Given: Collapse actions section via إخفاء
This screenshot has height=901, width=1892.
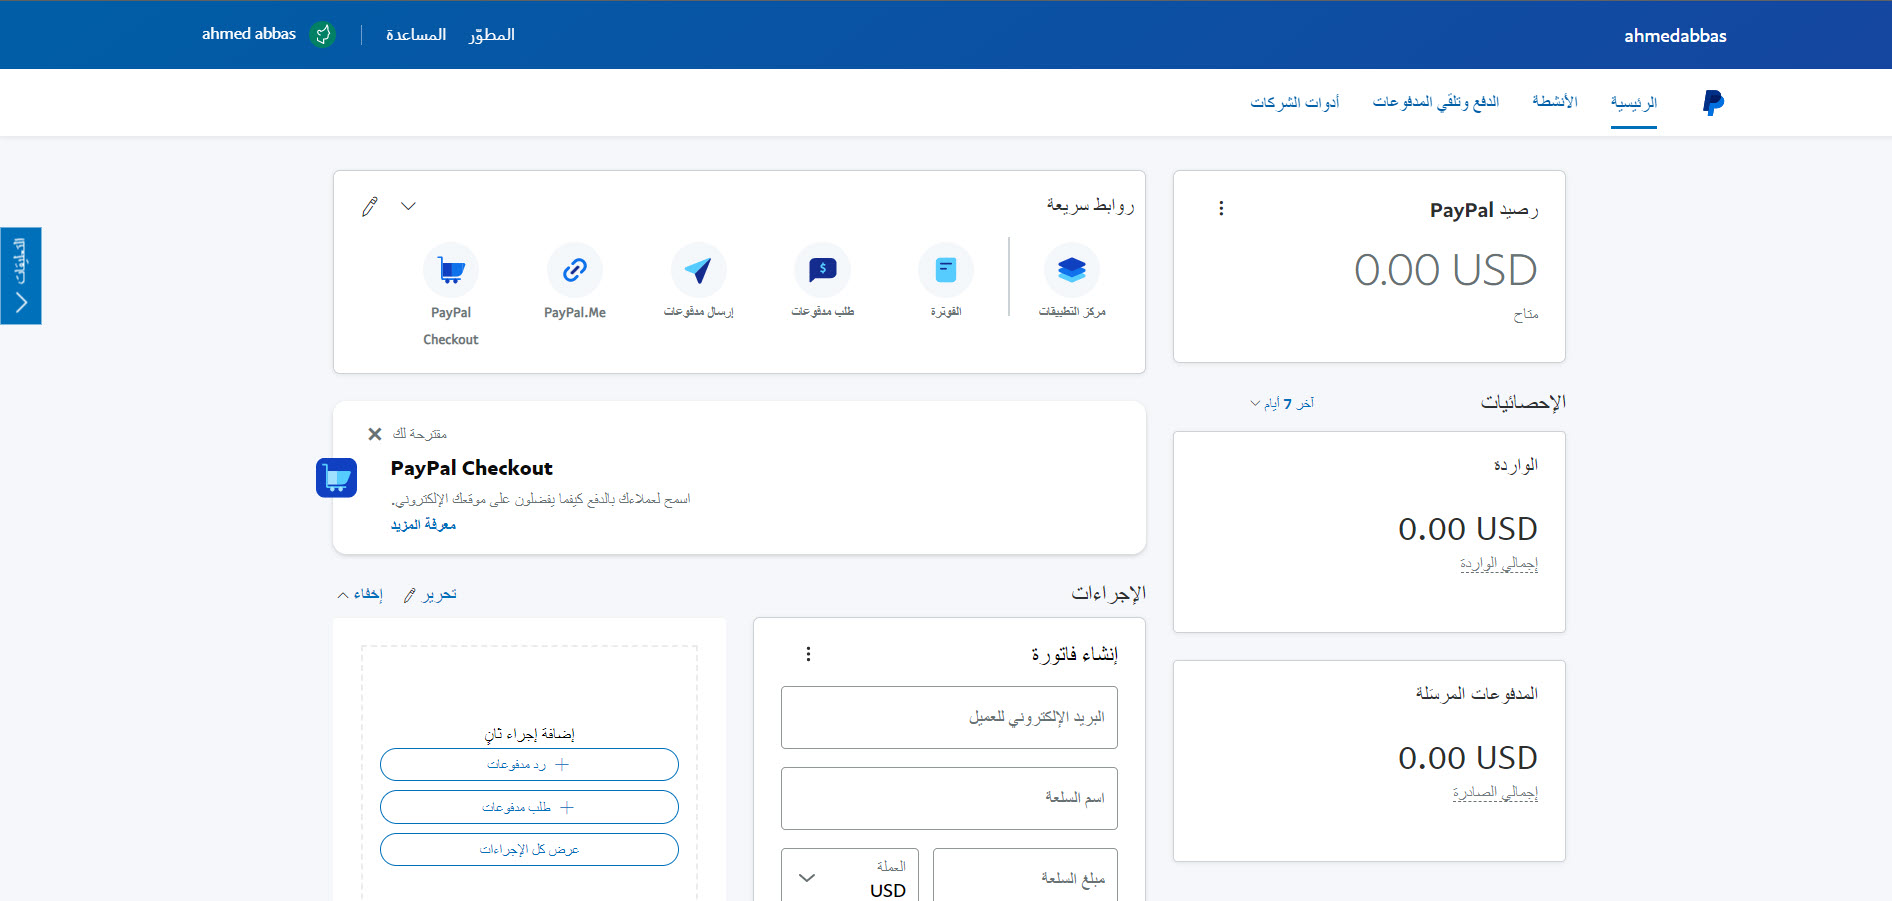Looking at the screenshot, I should click(360, 594).
